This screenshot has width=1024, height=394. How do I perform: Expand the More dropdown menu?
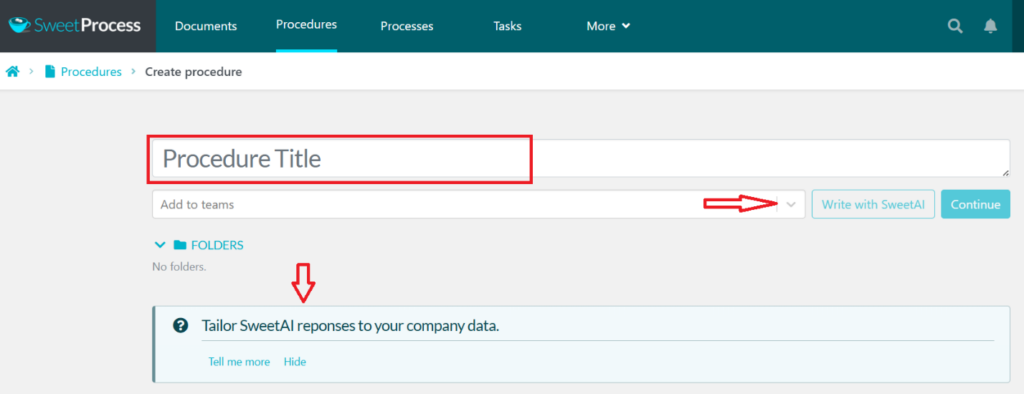point(608,26)
